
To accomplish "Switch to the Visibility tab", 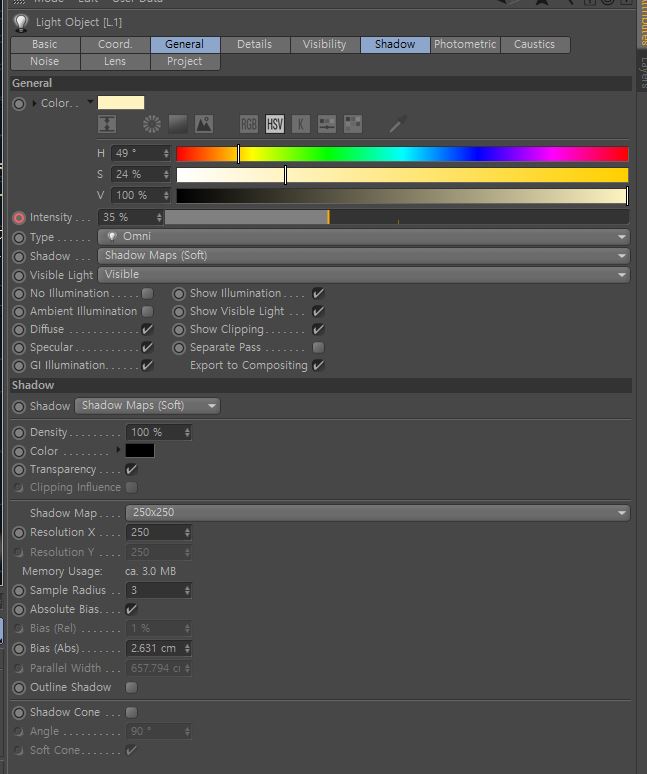I will tap(325, 44).
